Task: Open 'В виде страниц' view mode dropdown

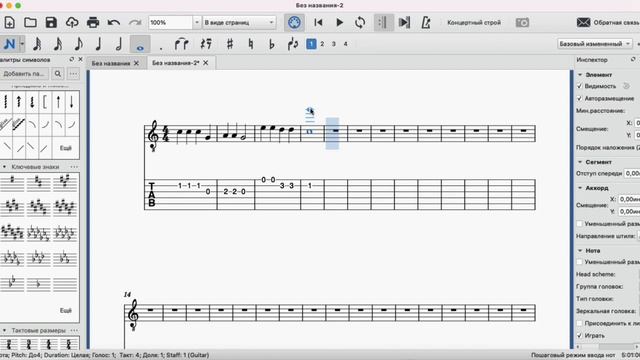Action: (x=239, y=22)
